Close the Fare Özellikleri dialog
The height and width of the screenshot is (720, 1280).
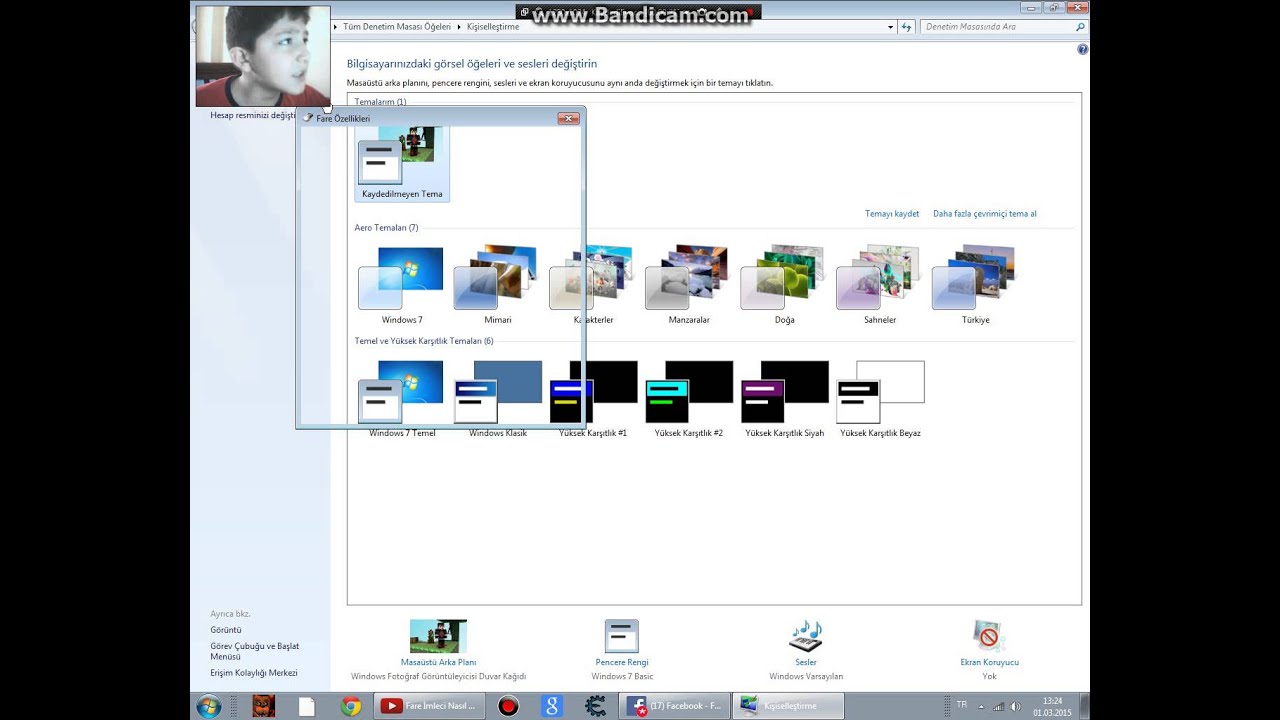568,118
